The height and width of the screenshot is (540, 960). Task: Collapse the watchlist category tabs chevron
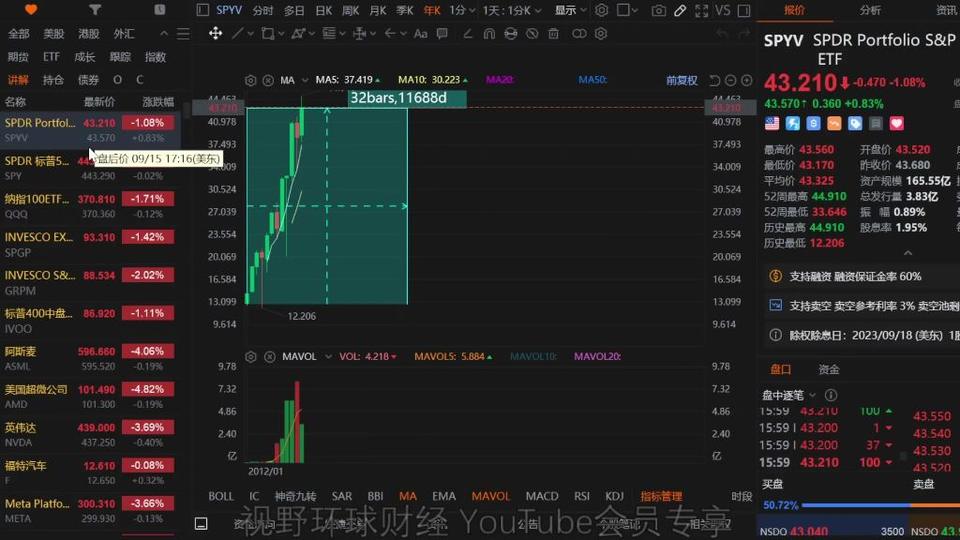(163, 34)
